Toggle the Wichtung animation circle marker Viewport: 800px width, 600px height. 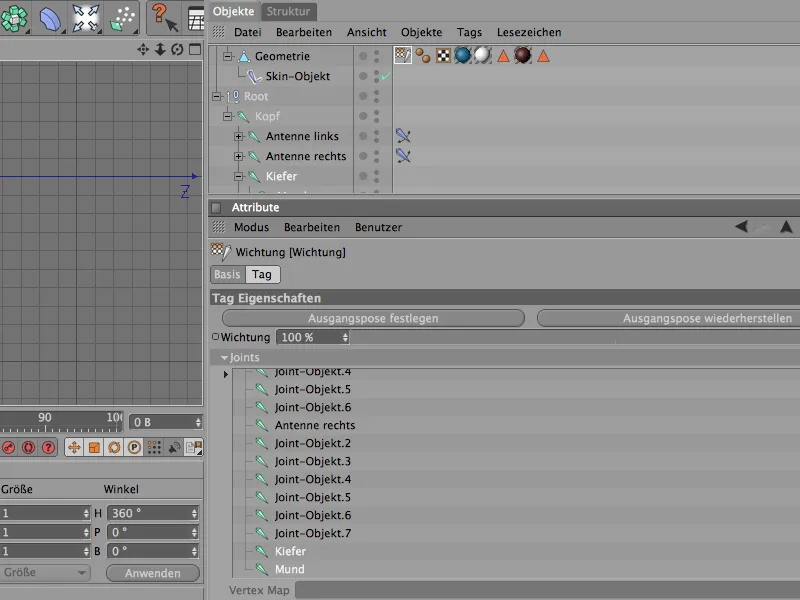coord(215,337)
